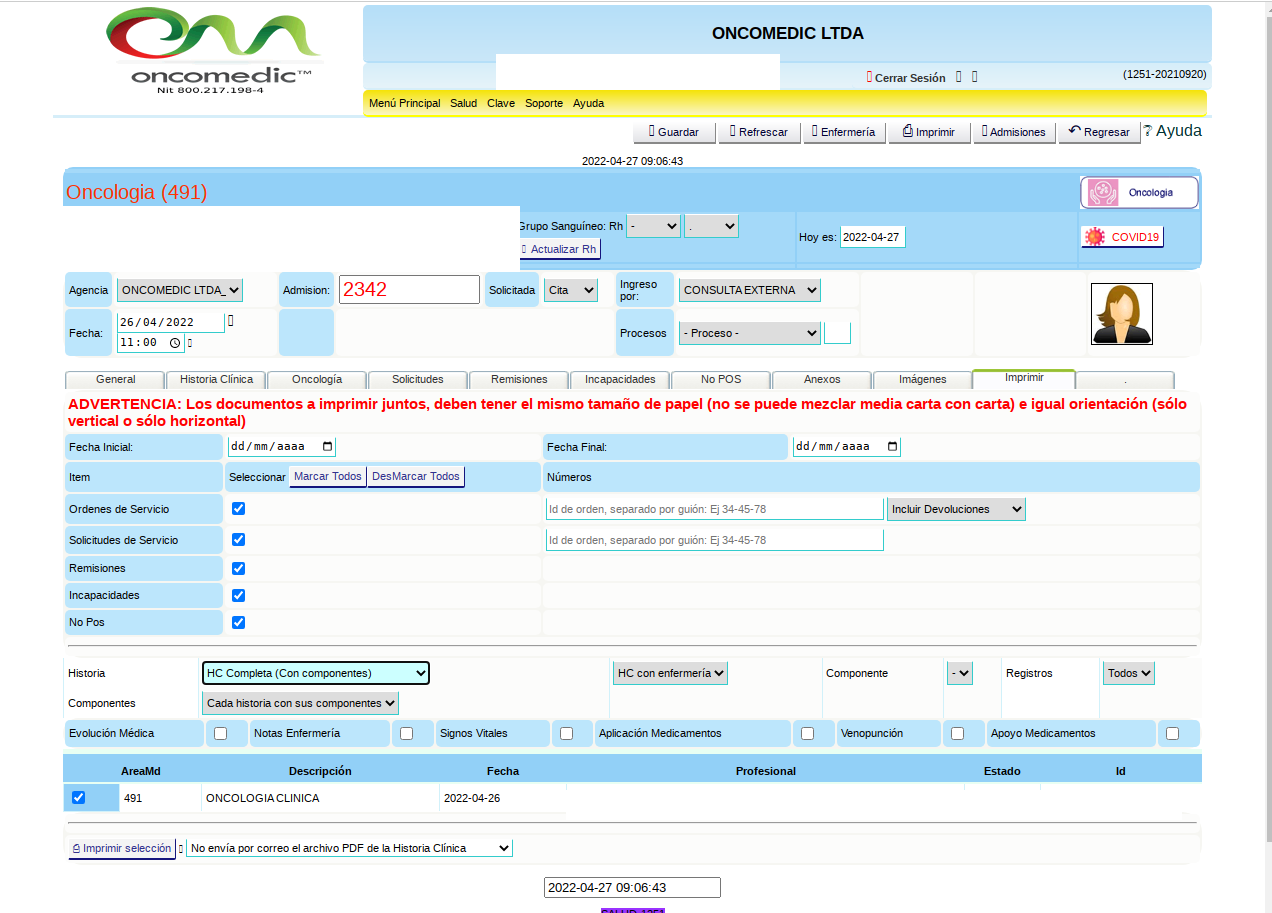
Task: Expand the Ingreso por Consulta Externa dropdown
Action: (748, 290)
